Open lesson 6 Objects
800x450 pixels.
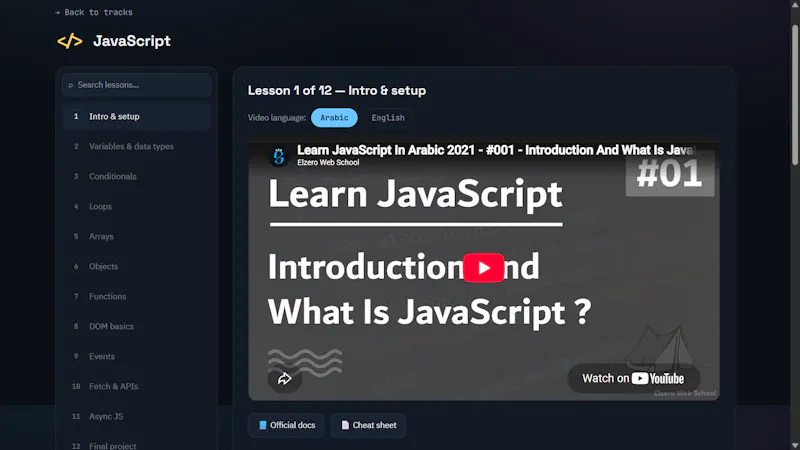coord(137,266)
